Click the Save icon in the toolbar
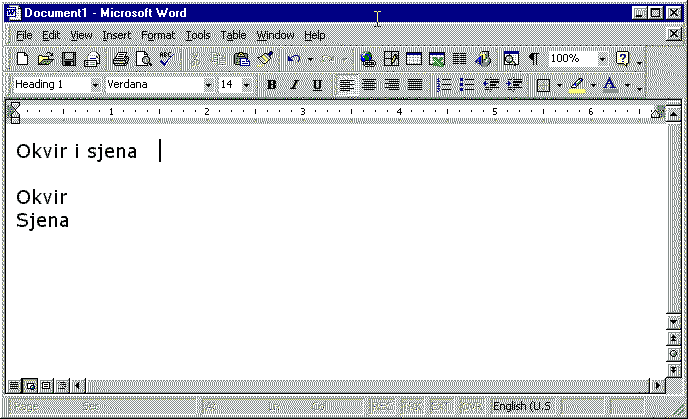Viewport: 688px width, 419px height. point(69,60)
